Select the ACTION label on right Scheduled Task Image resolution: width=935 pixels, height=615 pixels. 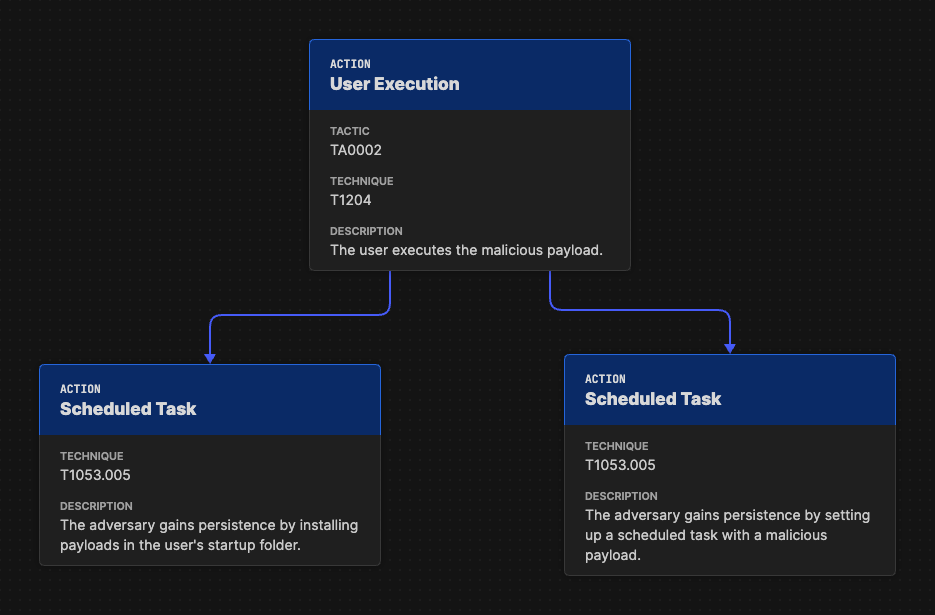pyautogui.click(x=606, y=379)
